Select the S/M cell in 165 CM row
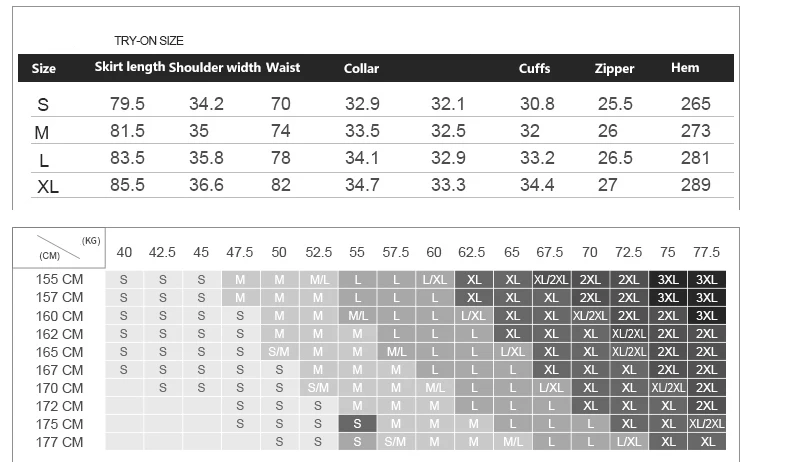 [x=279, y=352]
